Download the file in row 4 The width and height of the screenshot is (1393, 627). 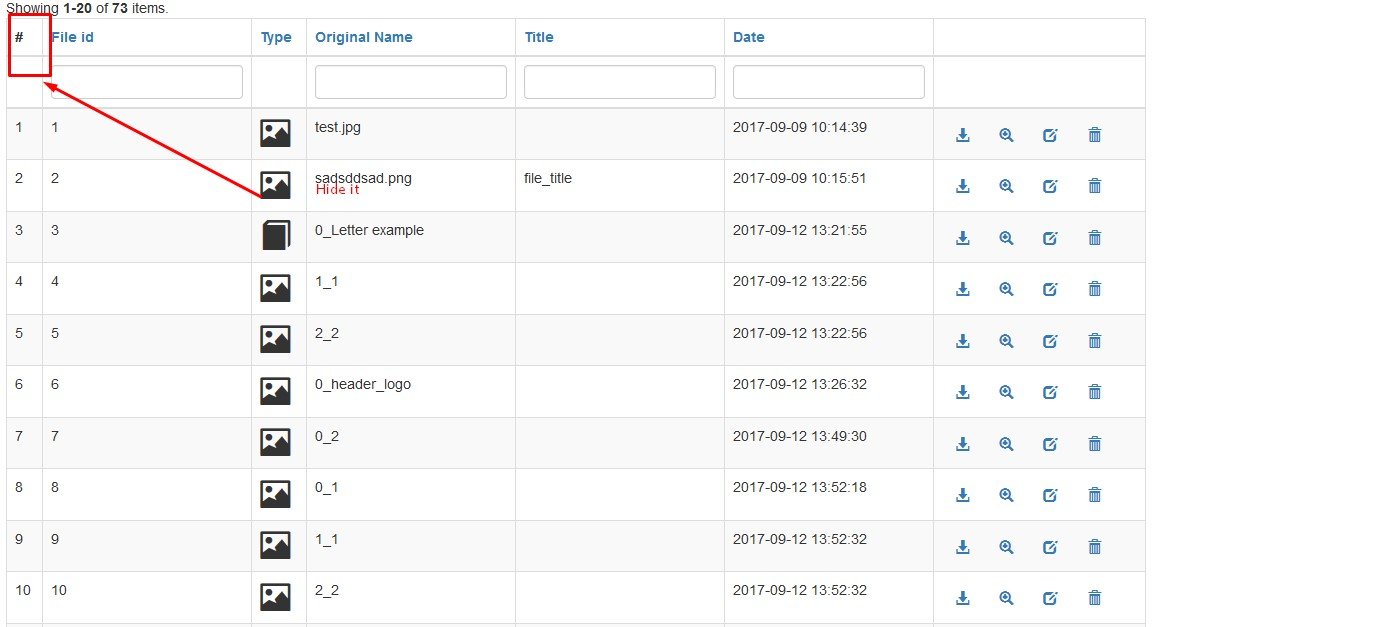click(963, 289)
